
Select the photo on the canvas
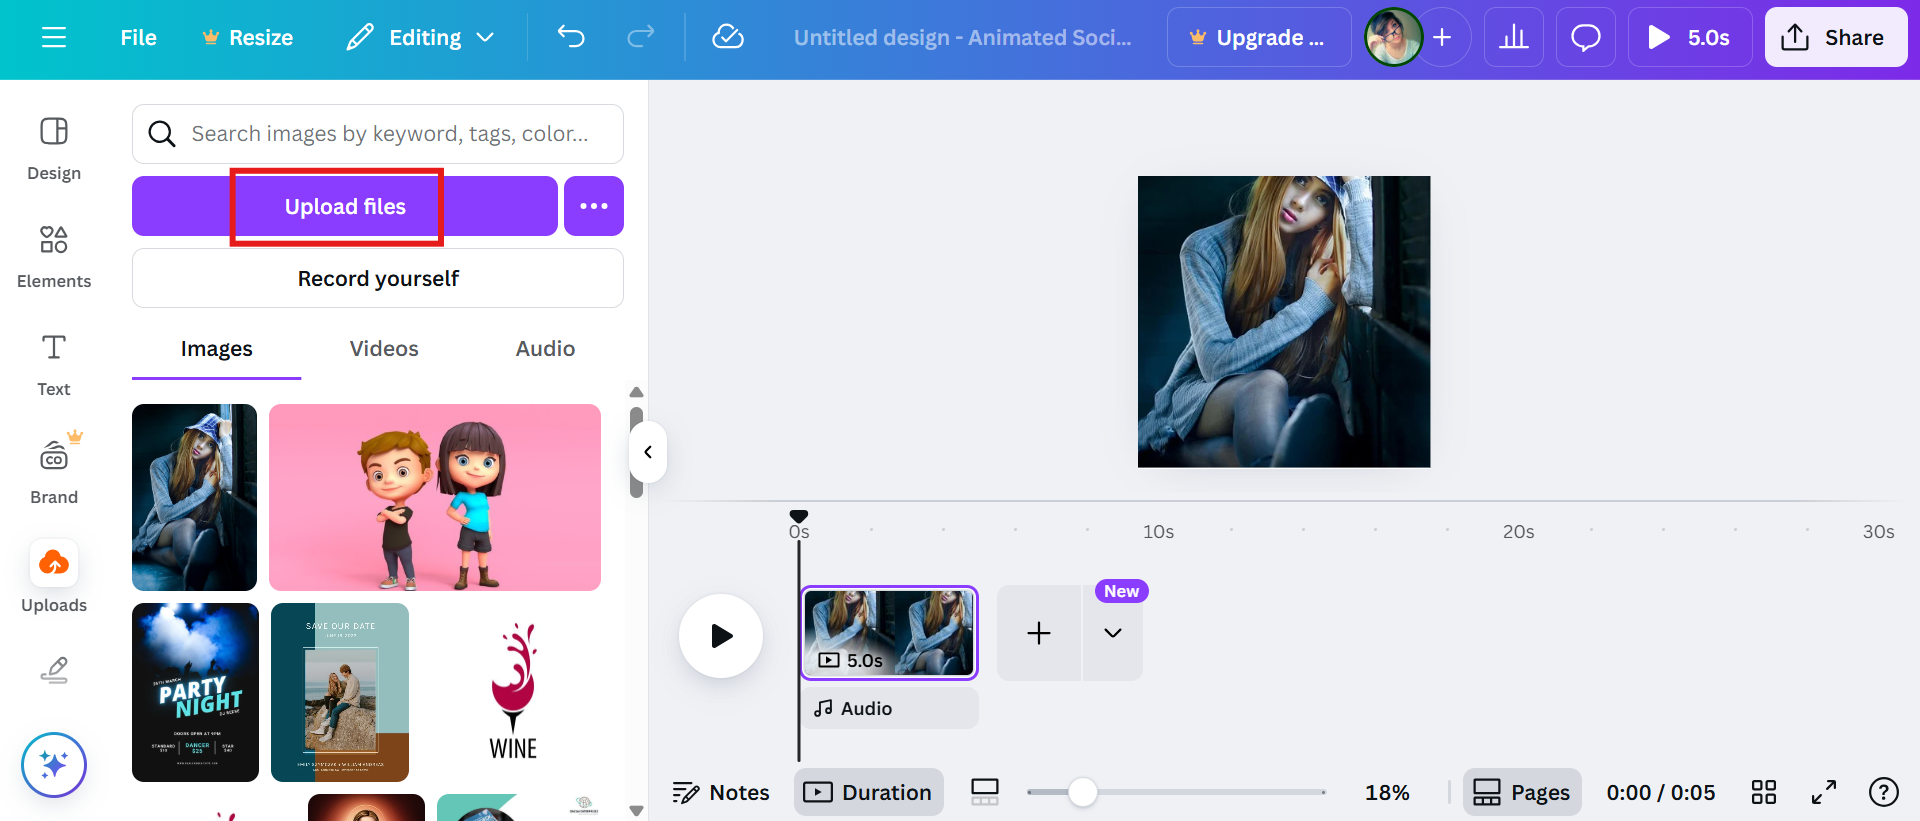(x=1284, y=322)
